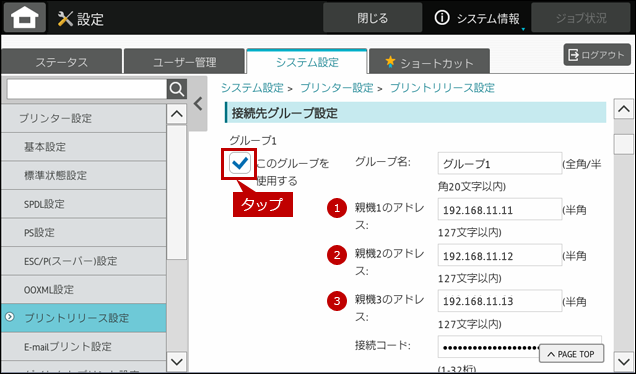Click the ログアウト button
The width and height of the screenshot is (636, 374).
[x=597, y=55]
